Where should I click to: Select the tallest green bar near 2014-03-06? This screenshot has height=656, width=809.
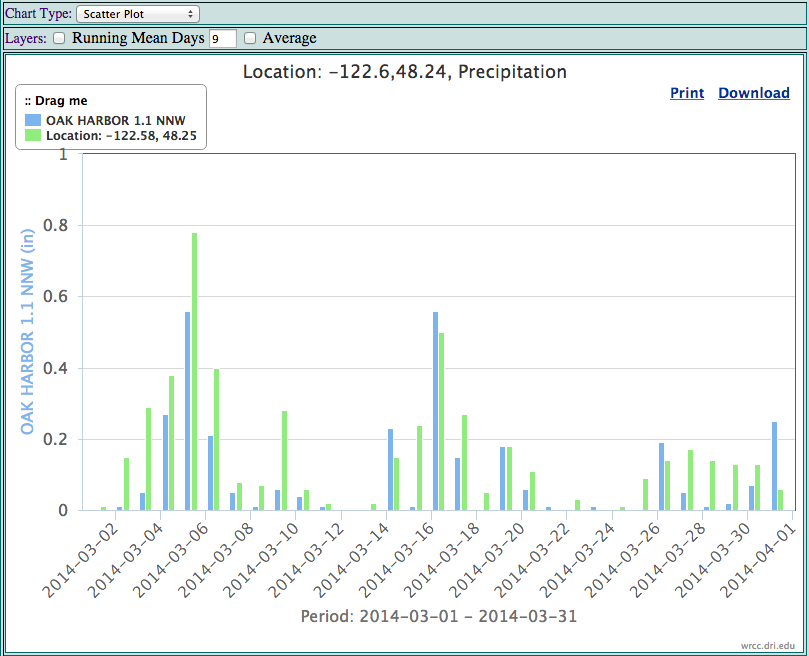[195, 372]
